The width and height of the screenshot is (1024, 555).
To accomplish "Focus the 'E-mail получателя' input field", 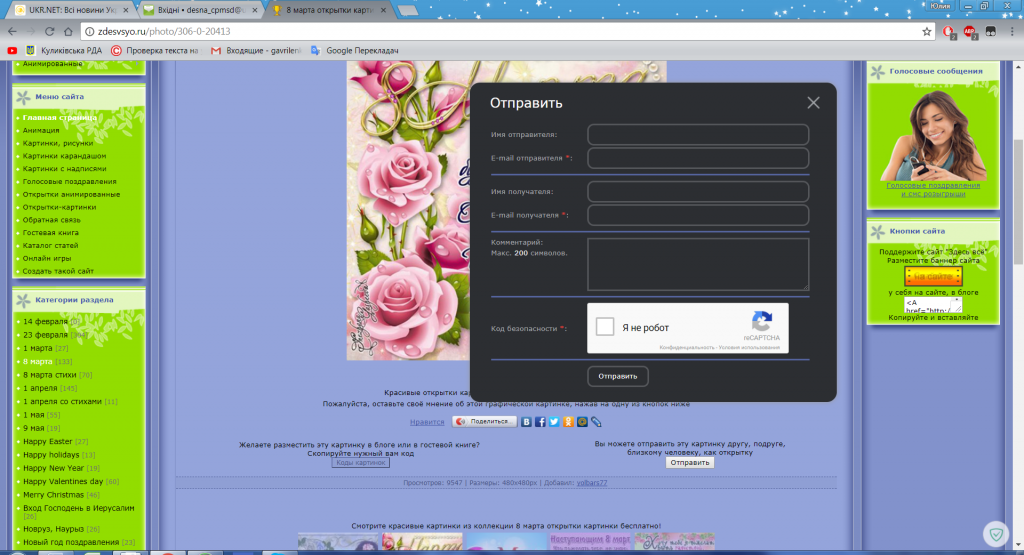I will coord(698,215).
